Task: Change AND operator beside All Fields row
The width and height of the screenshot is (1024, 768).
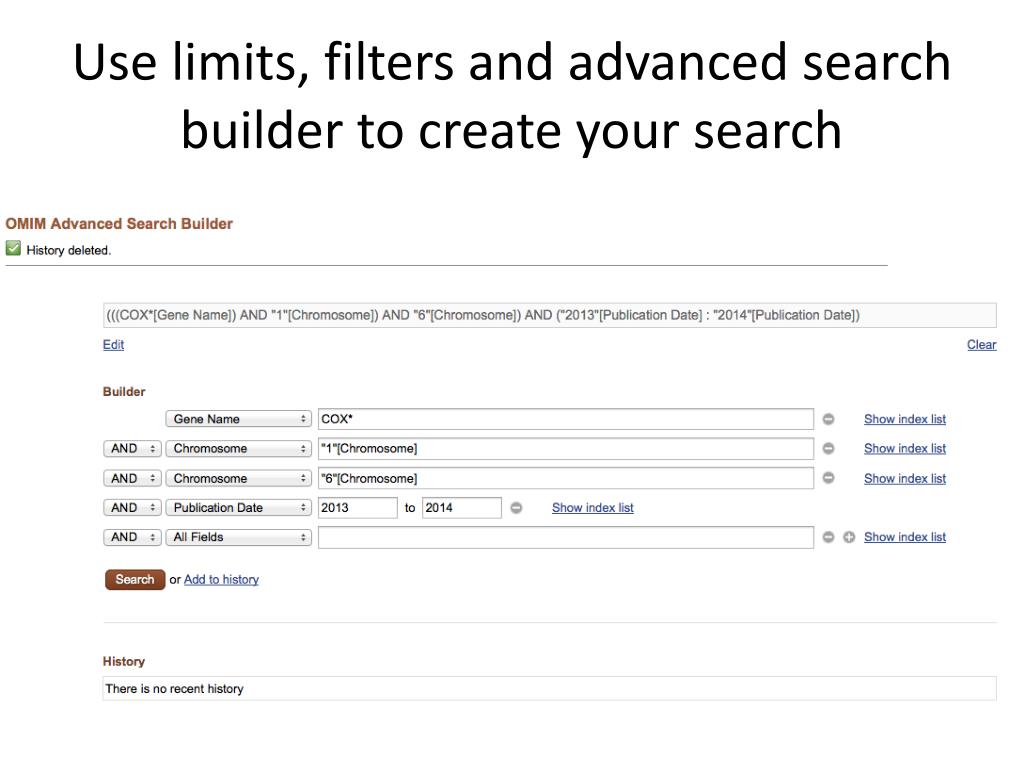Action: point(132,537)
